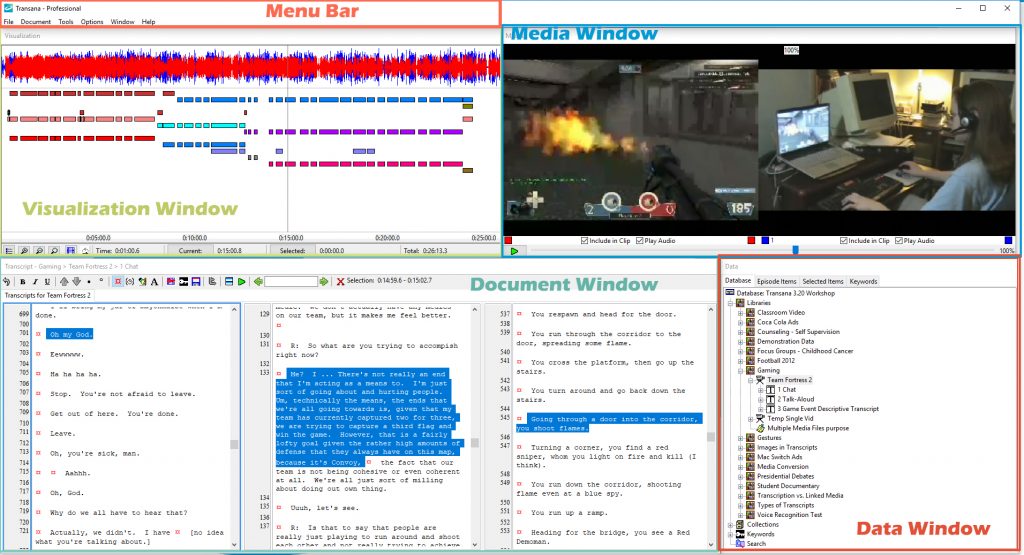Switch to the Keywords tab in Data window
The image size is (1024, 555).
862,281
